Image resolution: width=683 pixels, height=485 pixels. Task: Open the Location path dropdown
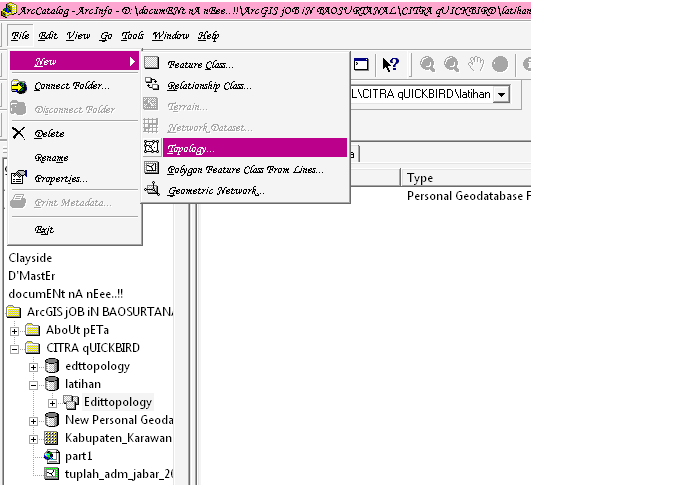tap(502, 94)
